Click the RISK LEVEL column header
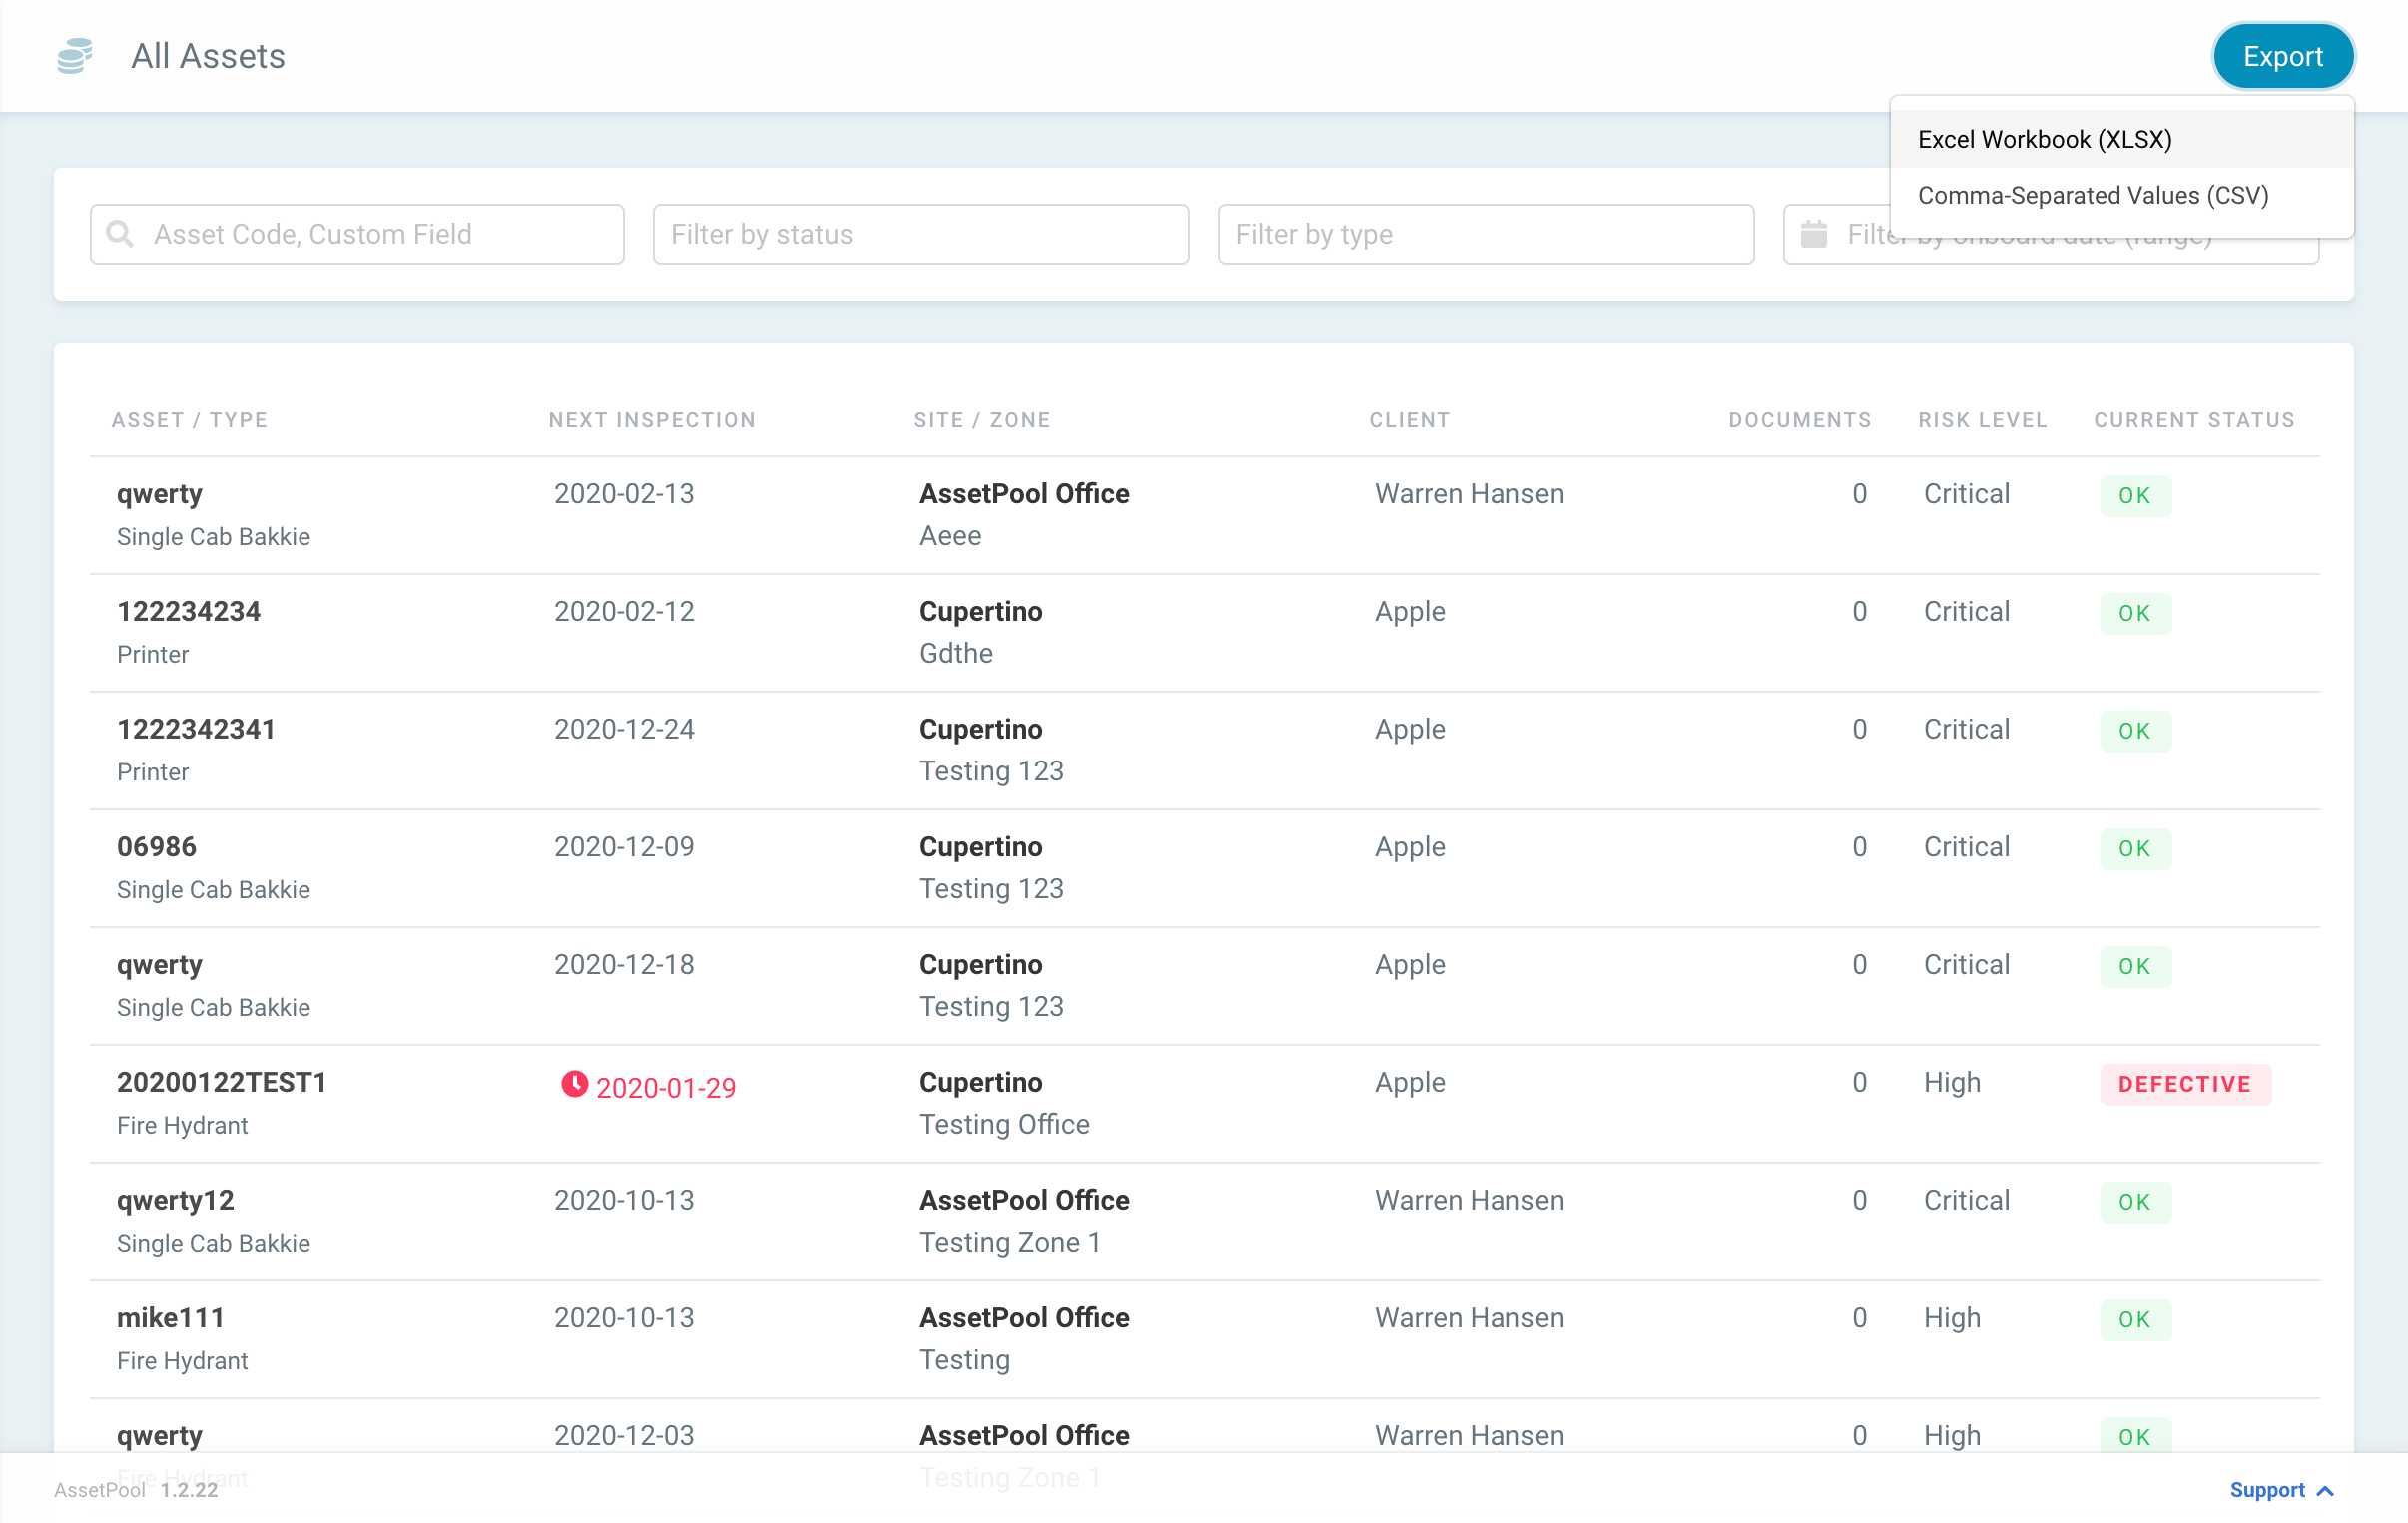Screen dimensions: 2408x1523 [x=1981, y=419]
